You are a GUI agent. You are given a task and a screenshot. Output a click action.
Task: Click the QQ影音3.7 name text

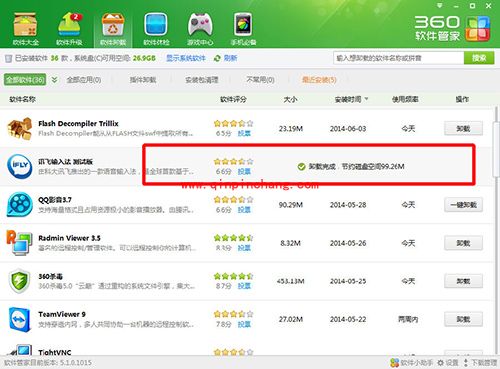55,200
